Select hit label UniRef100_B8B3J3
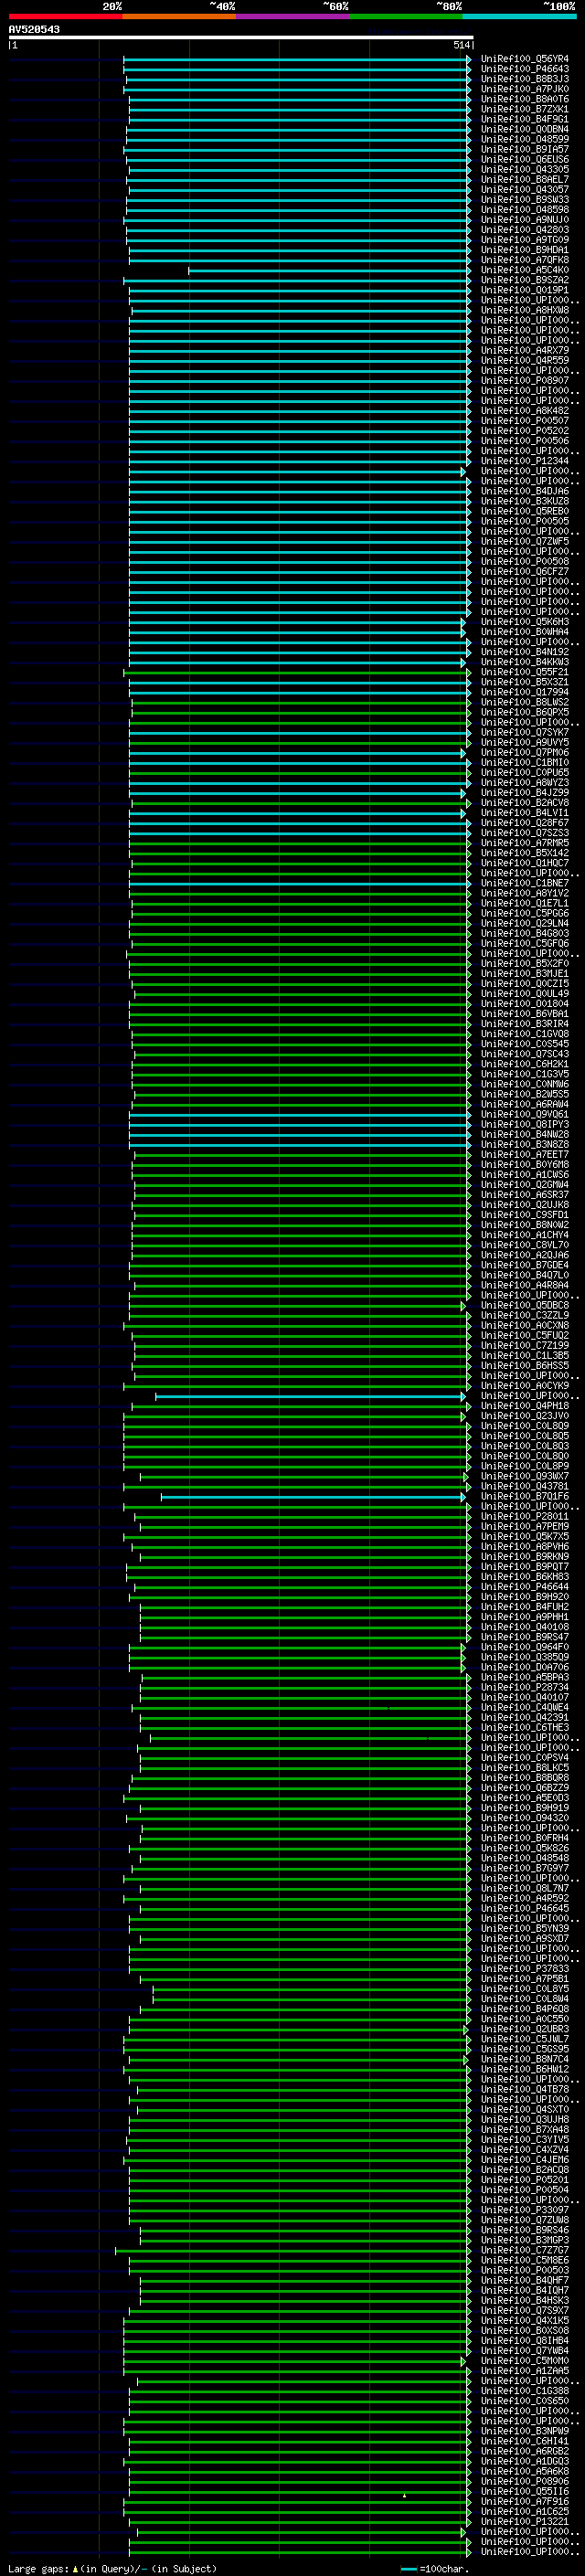The width and height of the screenshot is (585, 2576). (x=525, y=79)
